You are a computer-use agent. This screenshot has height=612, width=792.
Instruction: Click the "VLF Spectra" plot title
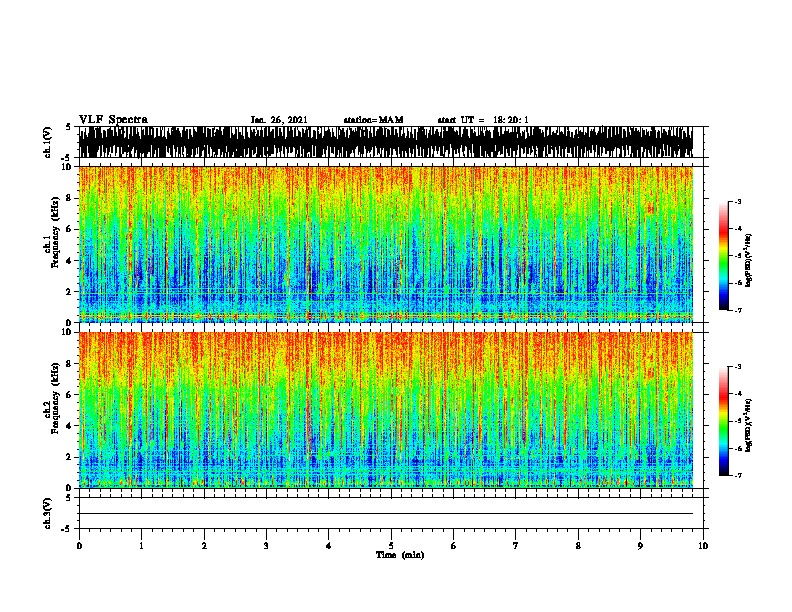pos(113,120)
